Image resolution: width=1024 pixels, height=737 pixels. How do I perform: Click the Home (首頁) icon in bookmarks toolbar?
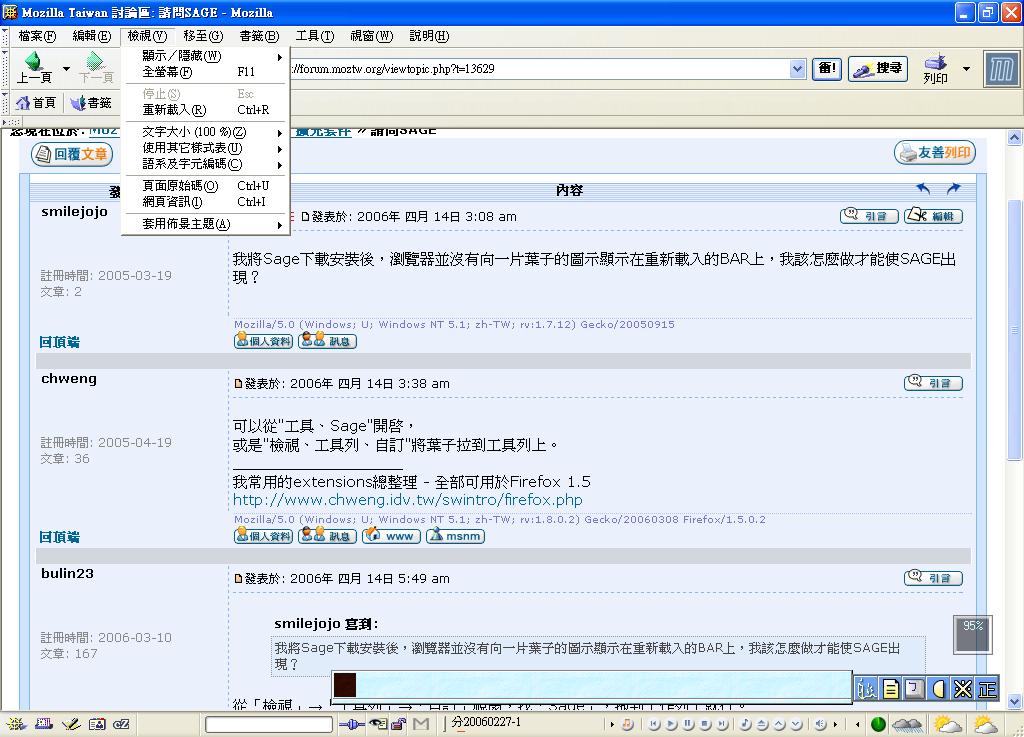pyautogui.click(x=36, y=103)
